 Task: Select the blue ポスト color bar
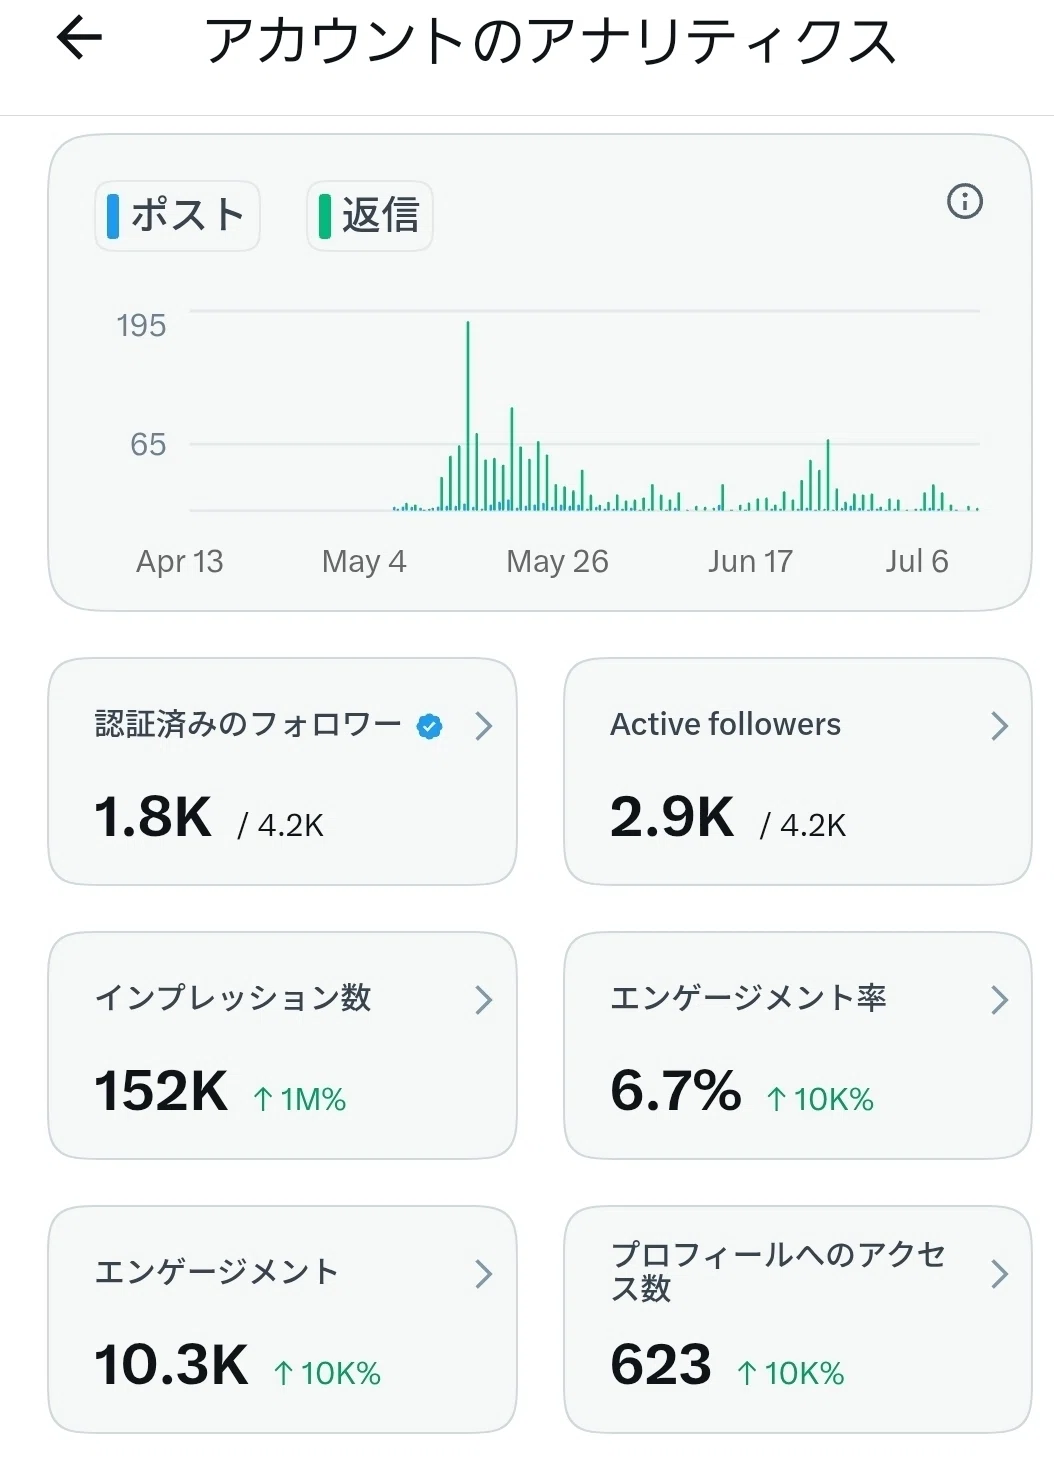(113, 216)
